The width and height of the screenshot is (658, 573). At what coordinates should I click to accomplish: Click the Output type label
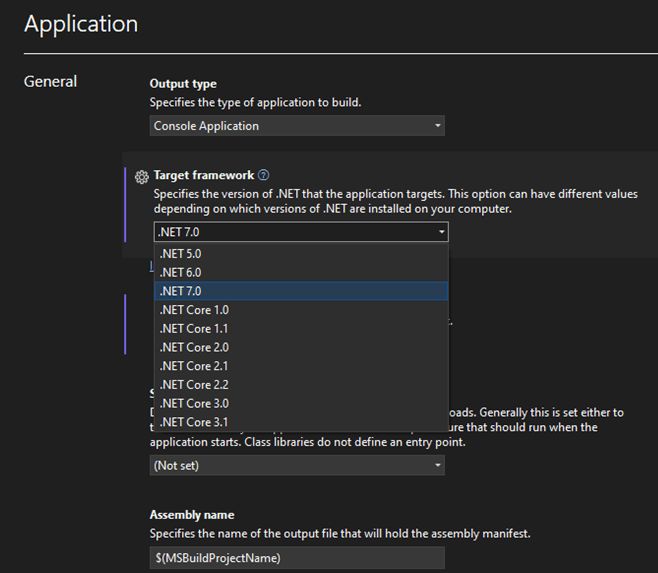pyautogui.click(x=183, y=84)
